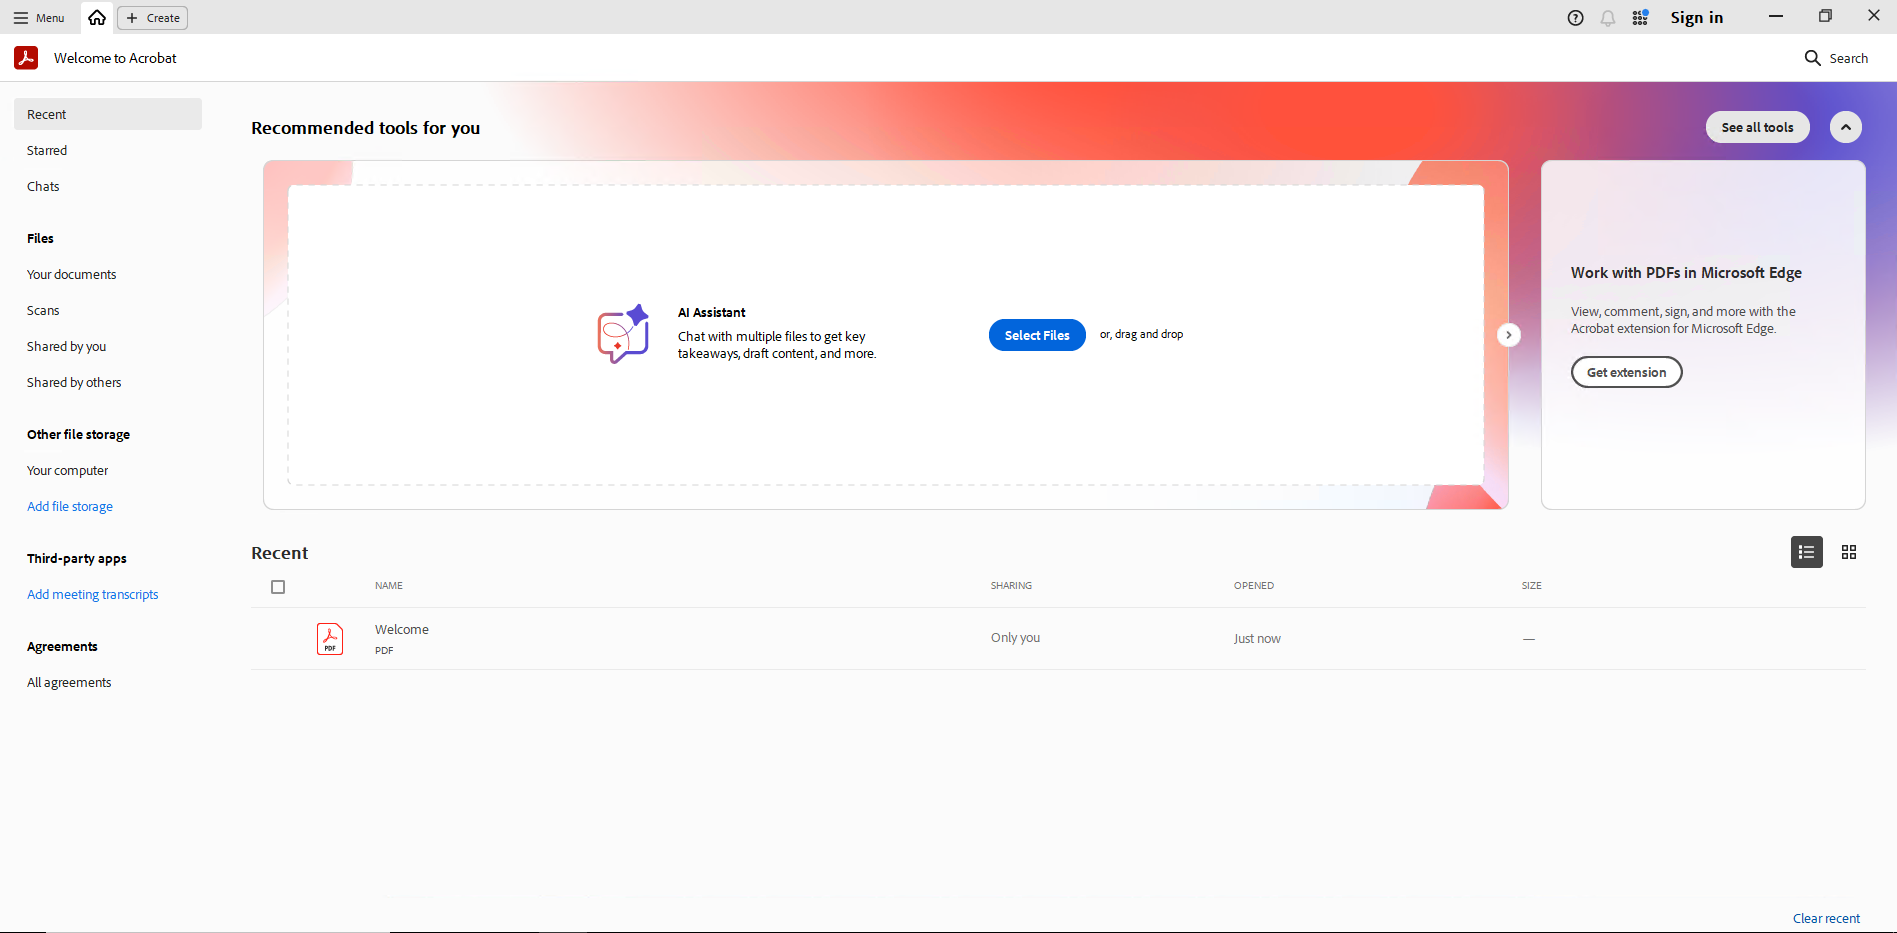
Task: Click the Get extension button
Action: point(1626,372)
